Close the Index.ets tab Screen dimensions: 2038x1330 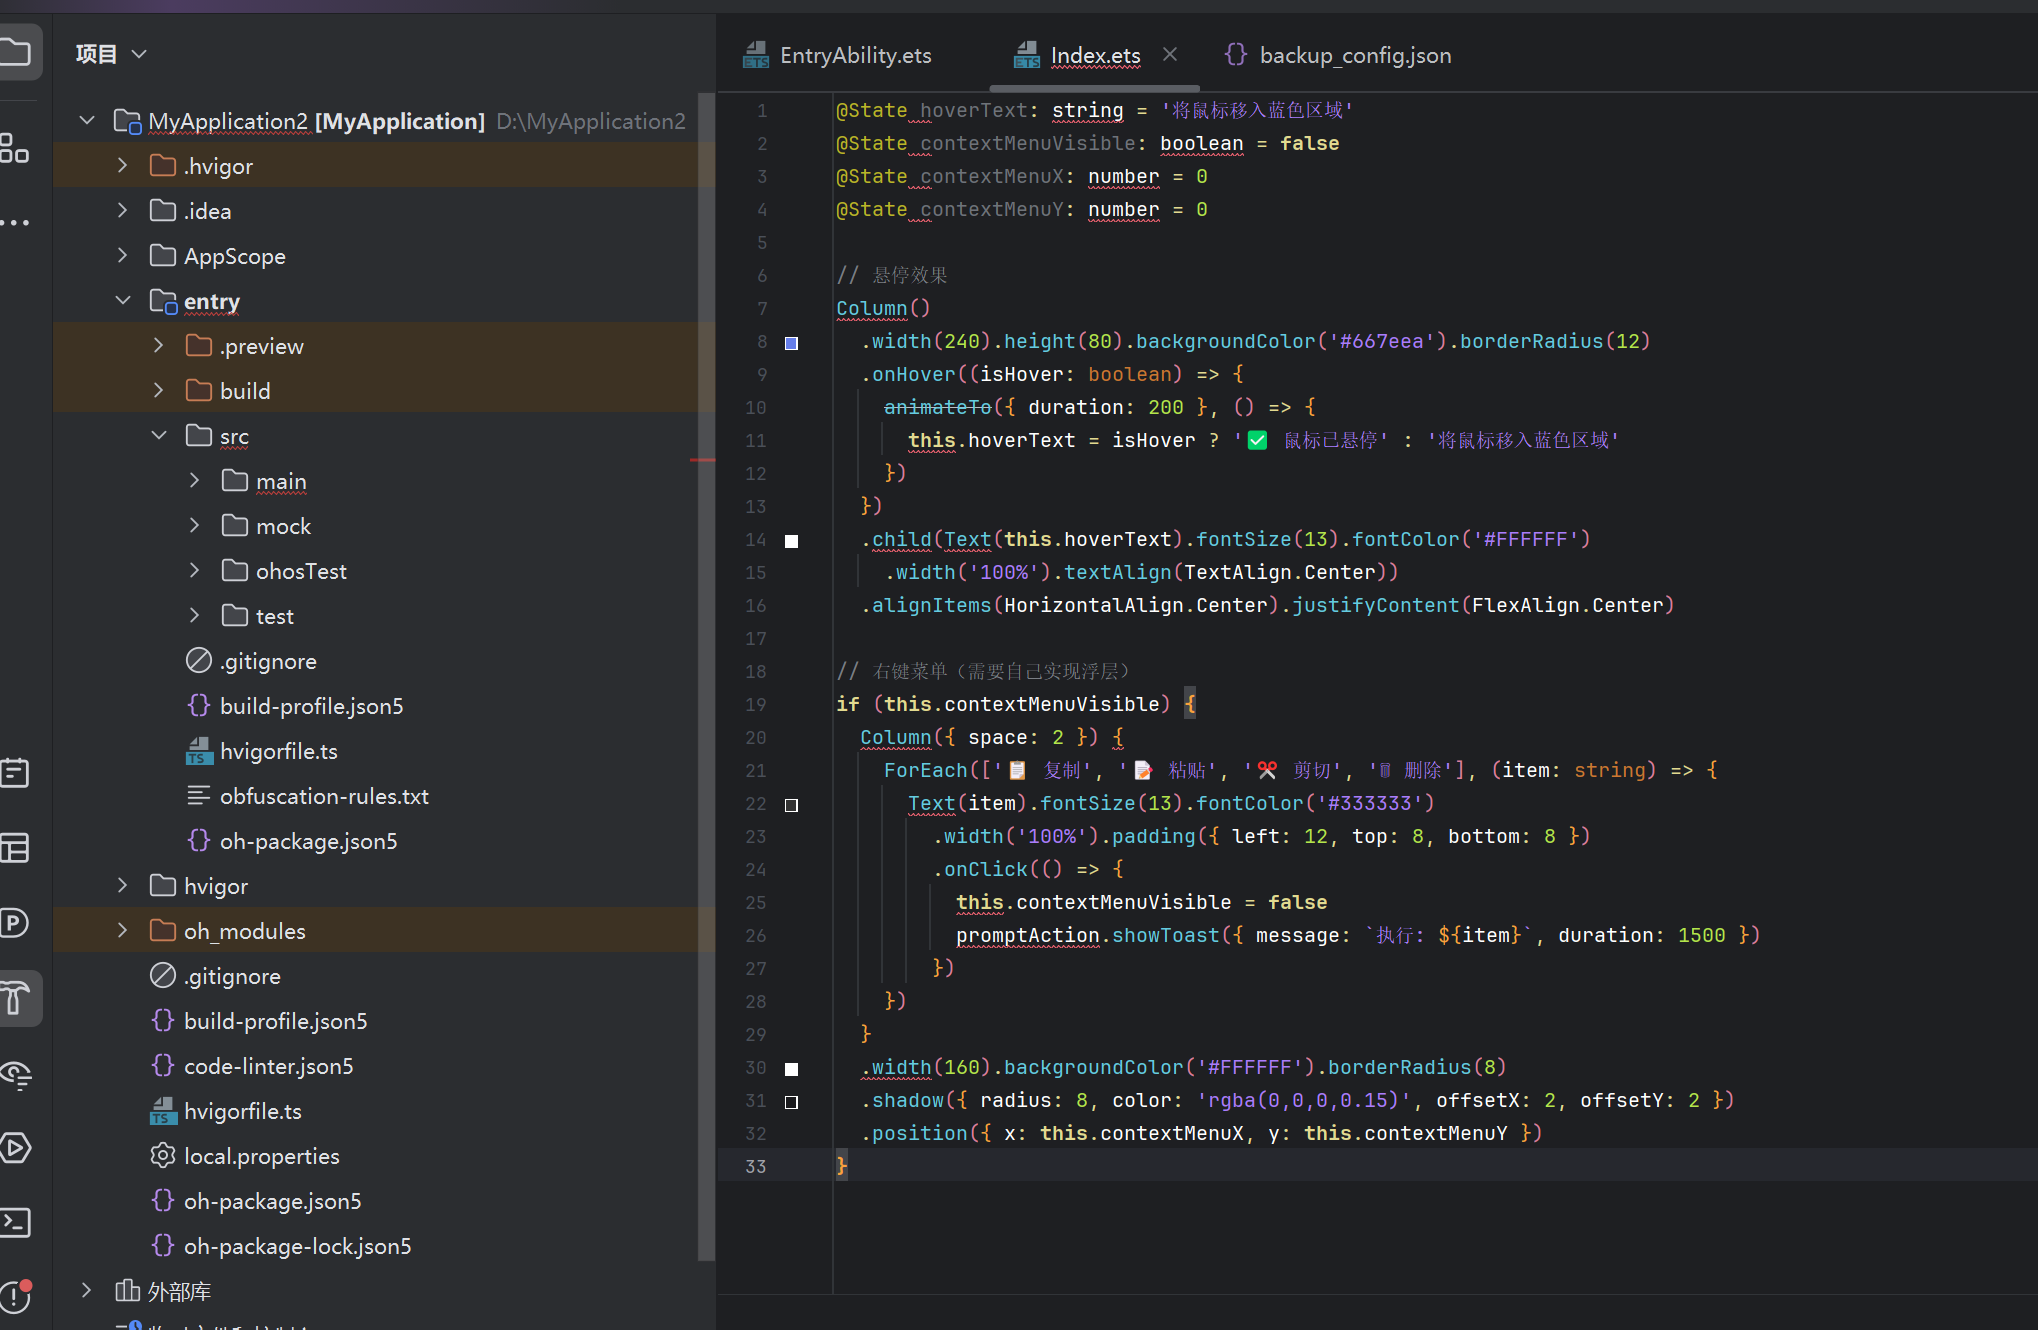point(1169,54)
